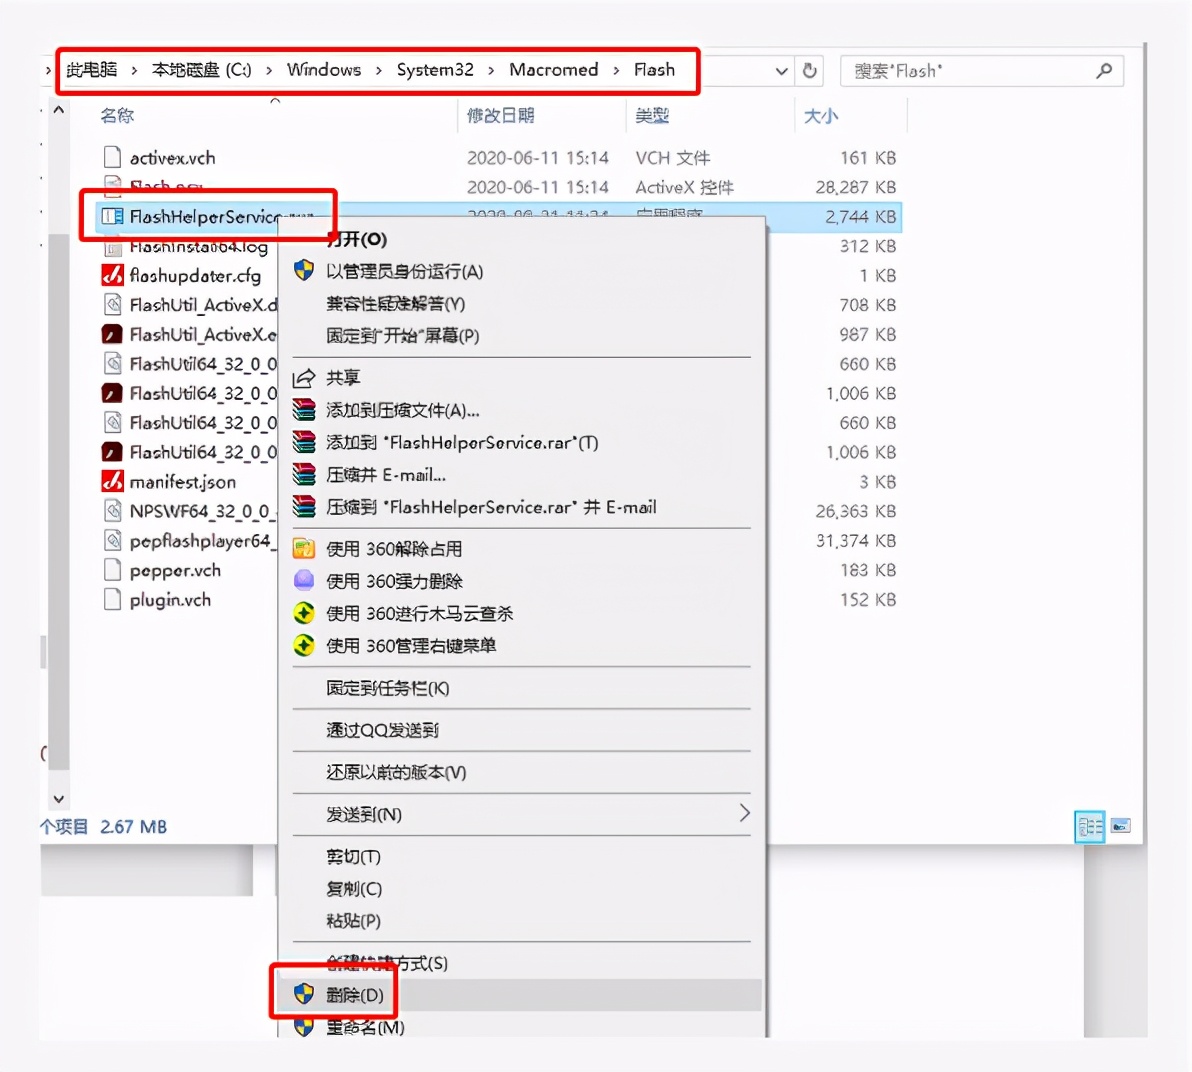Image resolution: width=1192 pixels, height=1072 pixels.
Task: Click the manifest.json file icon
Action: tap(112, 481)
